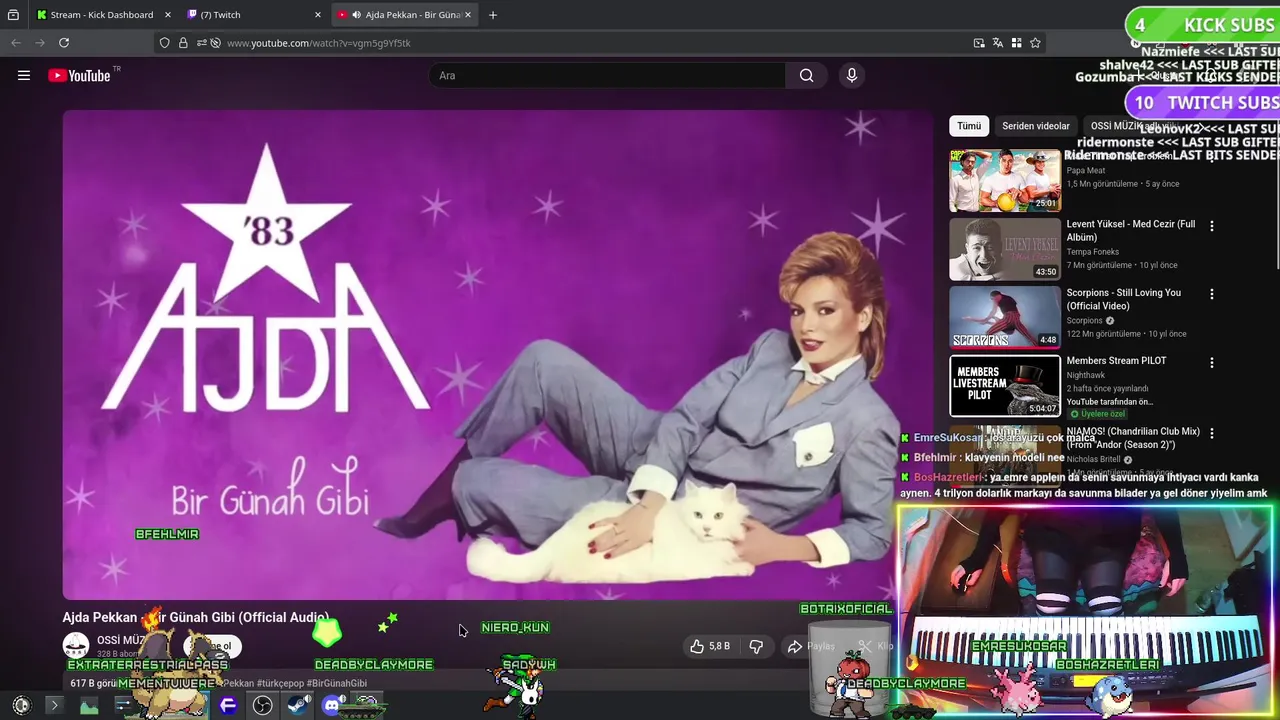Open the Levent Yüksel Med Cezir thumbnail
This screenshot has width=1280, height=720.
coord(1005,249)
